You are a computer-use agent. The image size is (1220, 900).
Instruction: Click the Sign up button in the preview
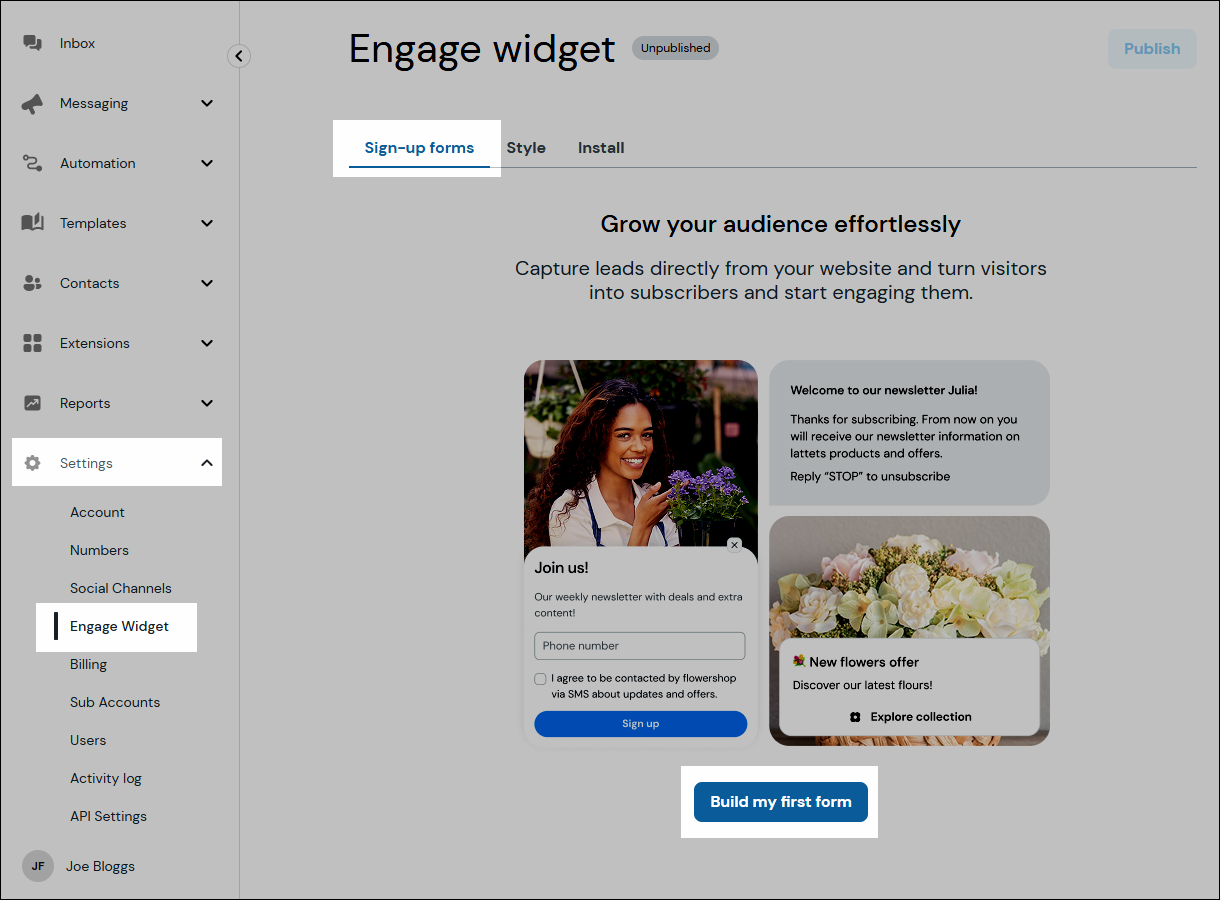point(640,723)
